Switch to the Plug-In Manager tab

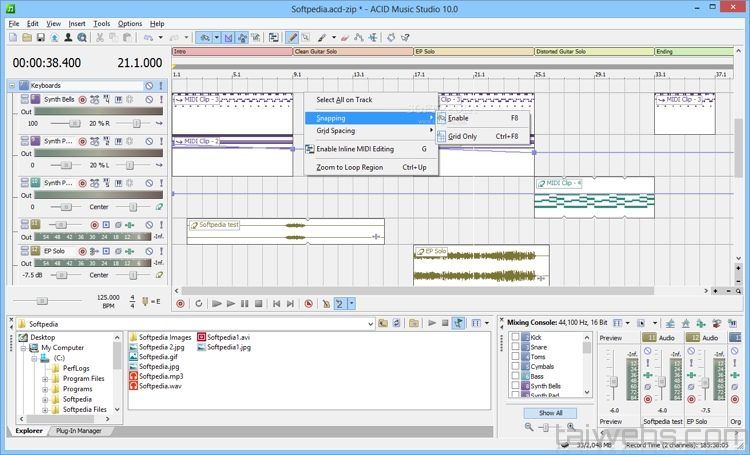77,430
